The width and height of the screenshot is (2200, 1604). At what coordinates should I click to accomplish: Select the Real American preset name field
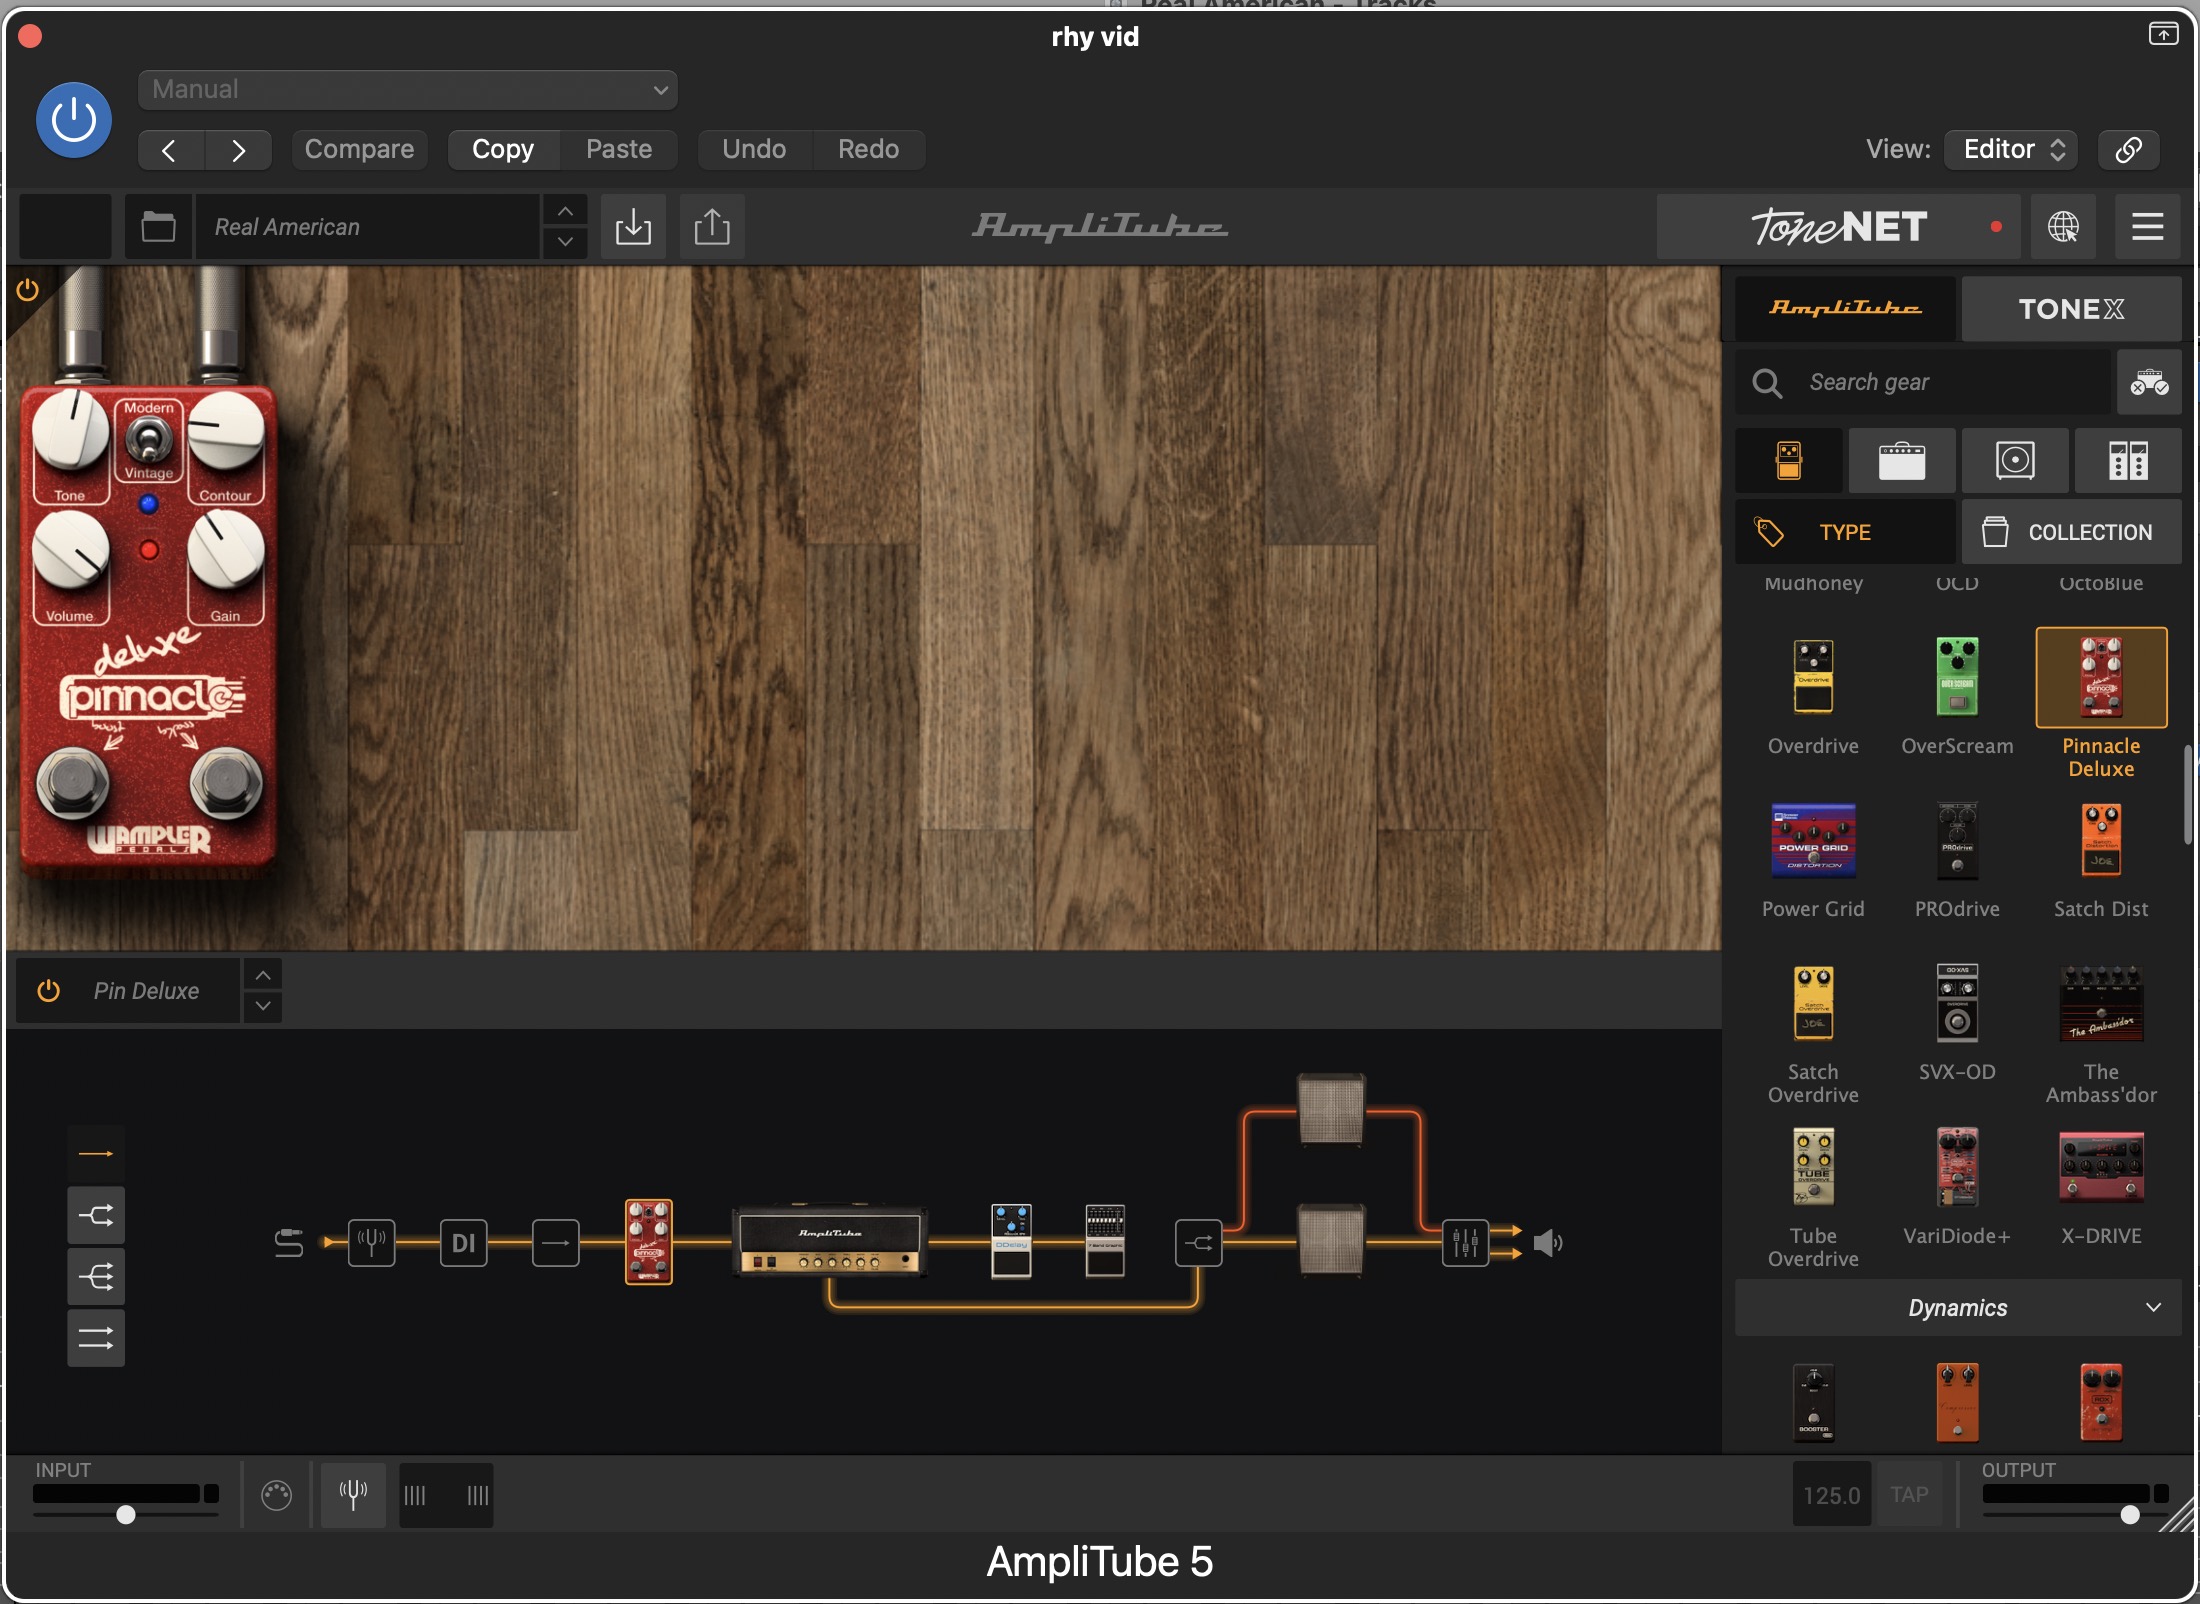click(x=367, y=227)
